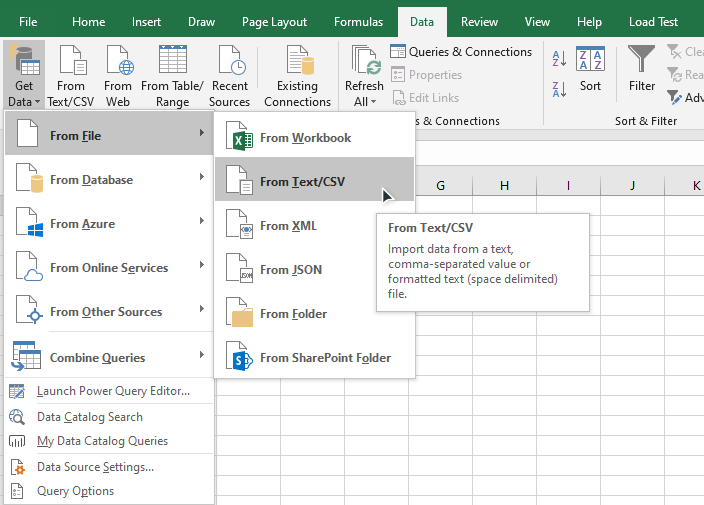This screenshot has width=704, height=505.
Task: Expand the From Online Services submenu arrow
Action: point(202,264)
